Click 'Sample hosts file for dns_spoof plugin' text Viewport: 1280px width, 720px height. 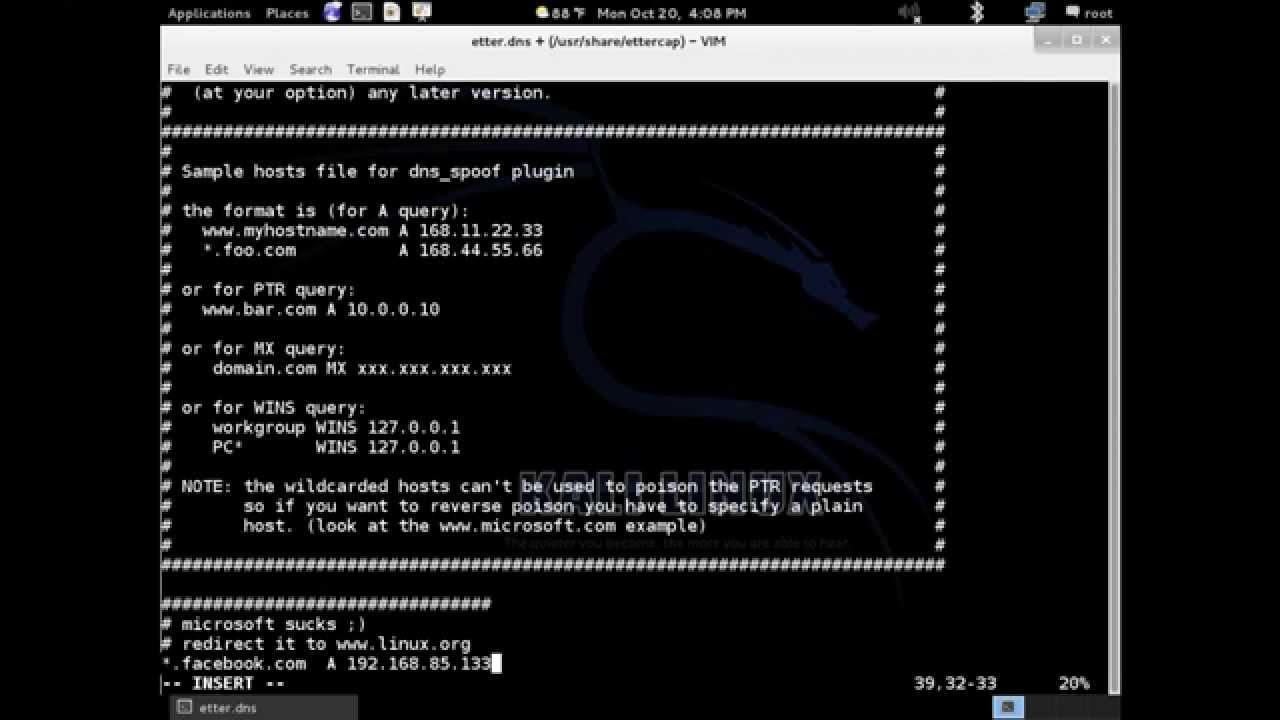click(x=378, y=171)
